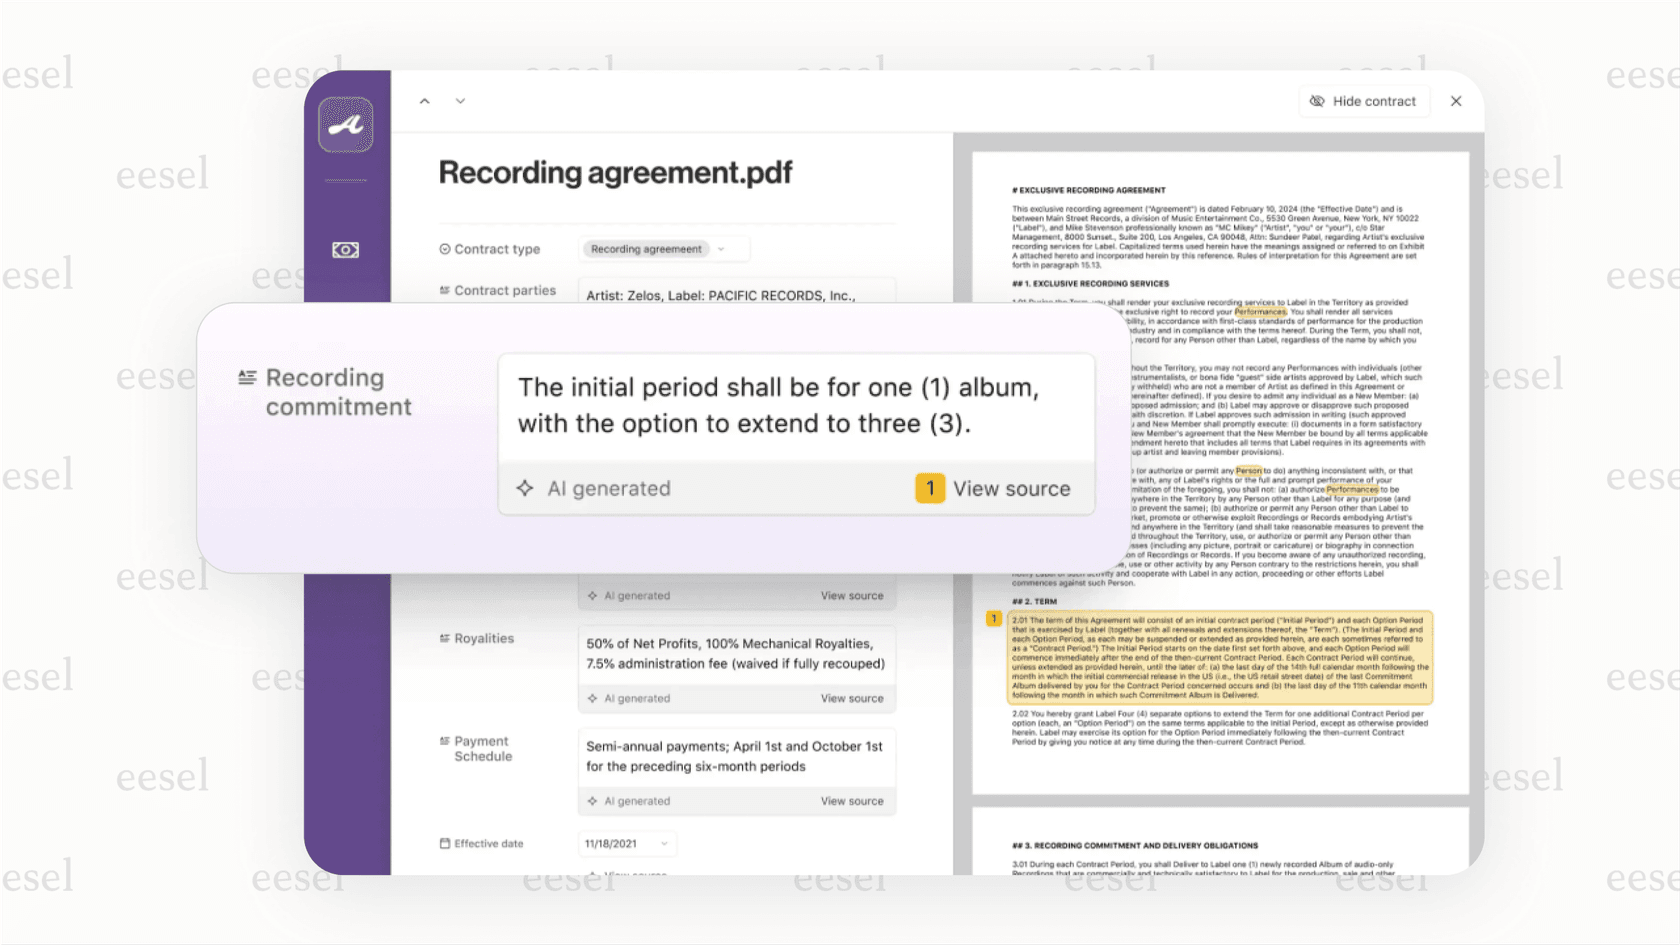Click the purple "A" app logo in the sidebar
Screen dimensions: 1680x945
pyautogui.click(x=345, y=124)
